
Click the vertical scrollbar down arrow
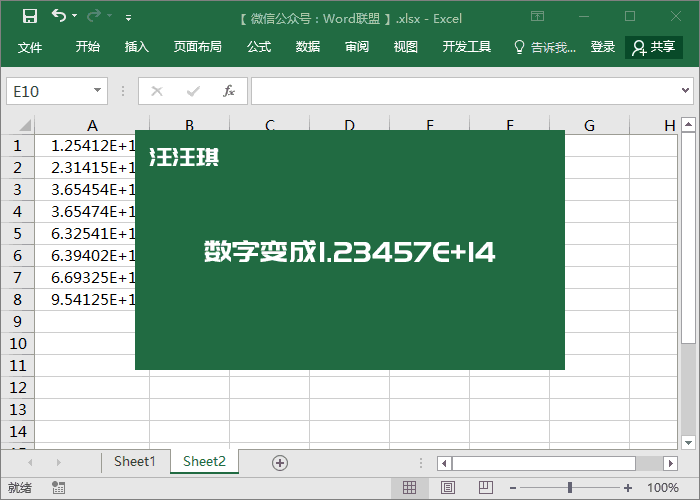pyautogui.click(x=688, y=443)
